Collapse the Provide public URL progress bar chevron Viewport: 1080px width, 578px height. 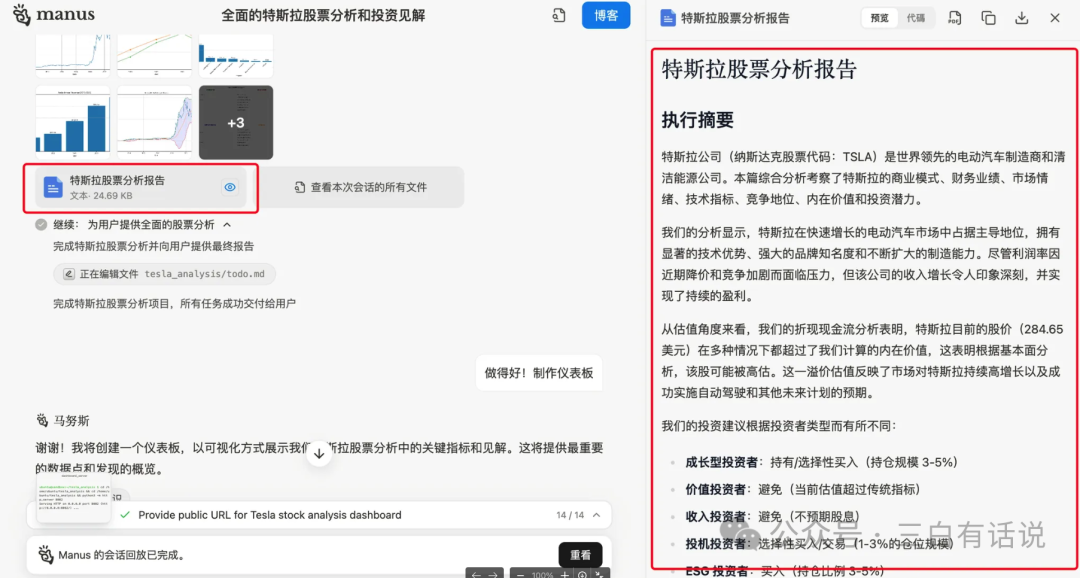click(596, 515)
